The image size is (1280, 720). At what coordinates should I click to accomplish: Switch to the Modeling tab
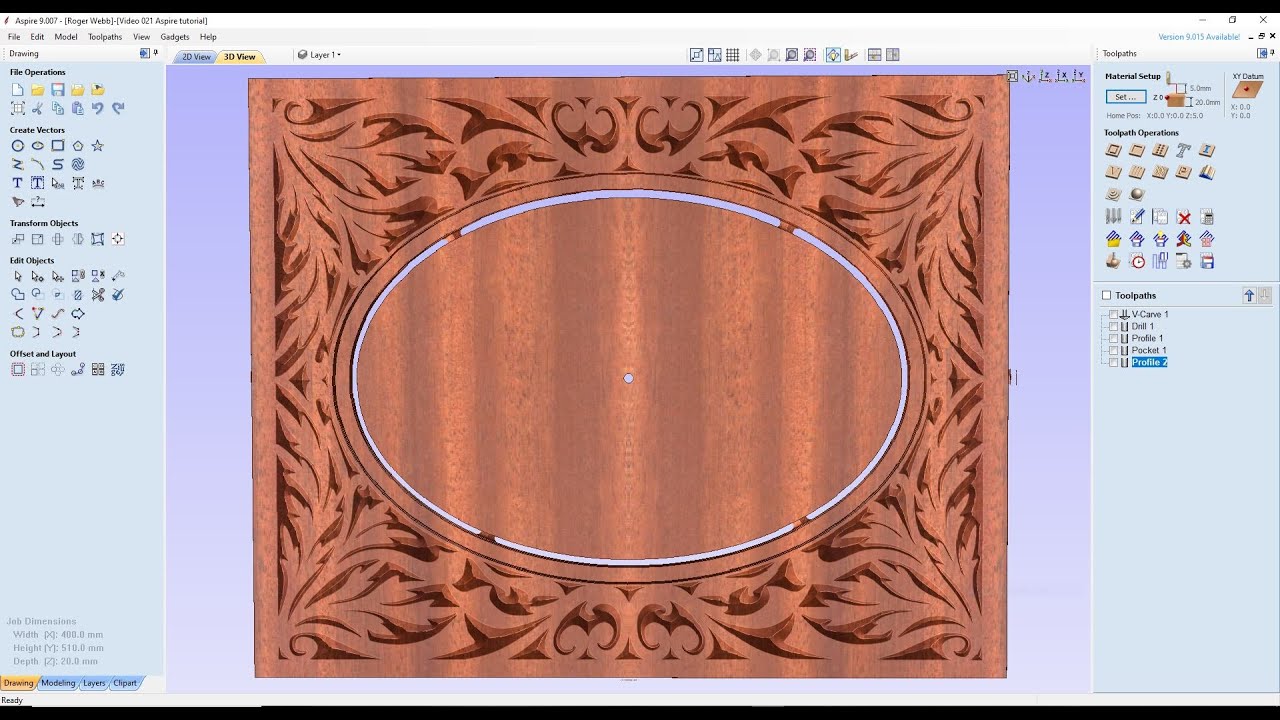58,683
